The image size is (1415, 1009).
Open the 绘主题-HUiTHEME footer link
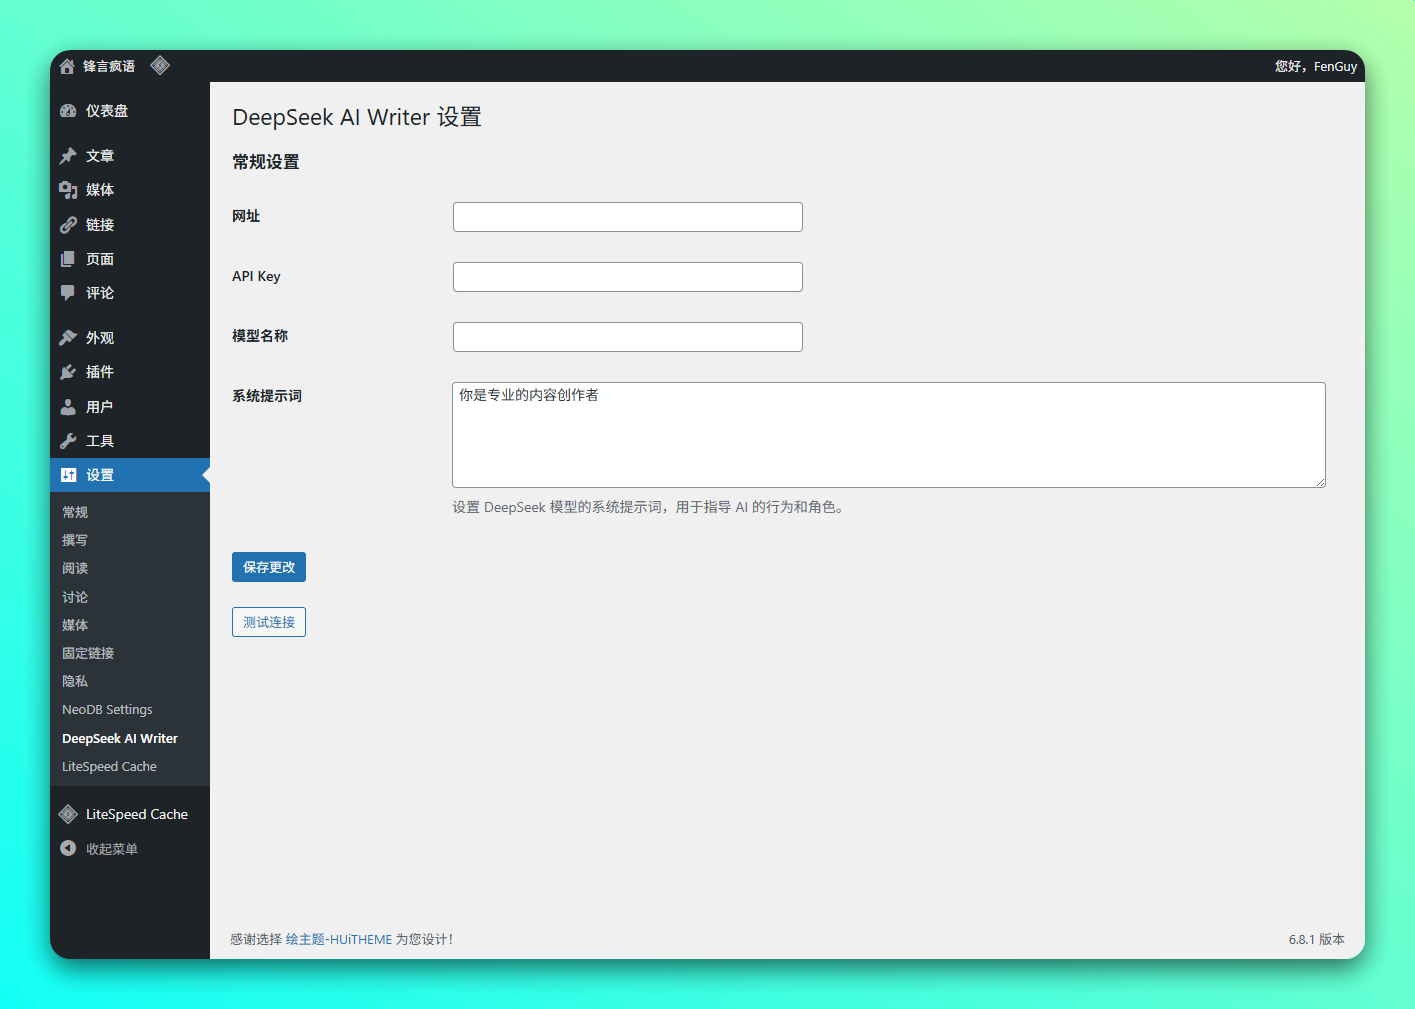coord(339,939)
